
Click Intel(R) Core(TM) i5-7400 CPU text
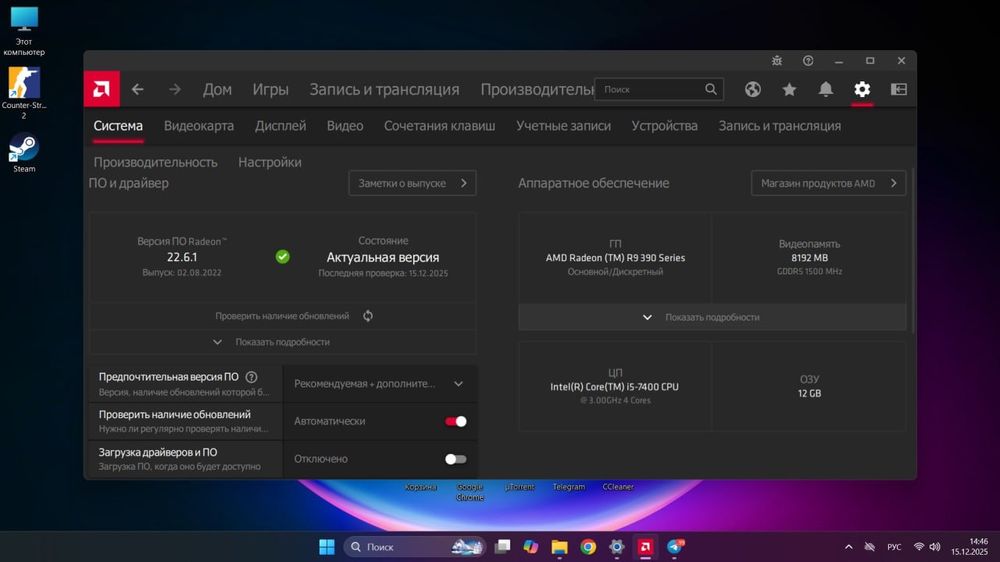(614, 387)
